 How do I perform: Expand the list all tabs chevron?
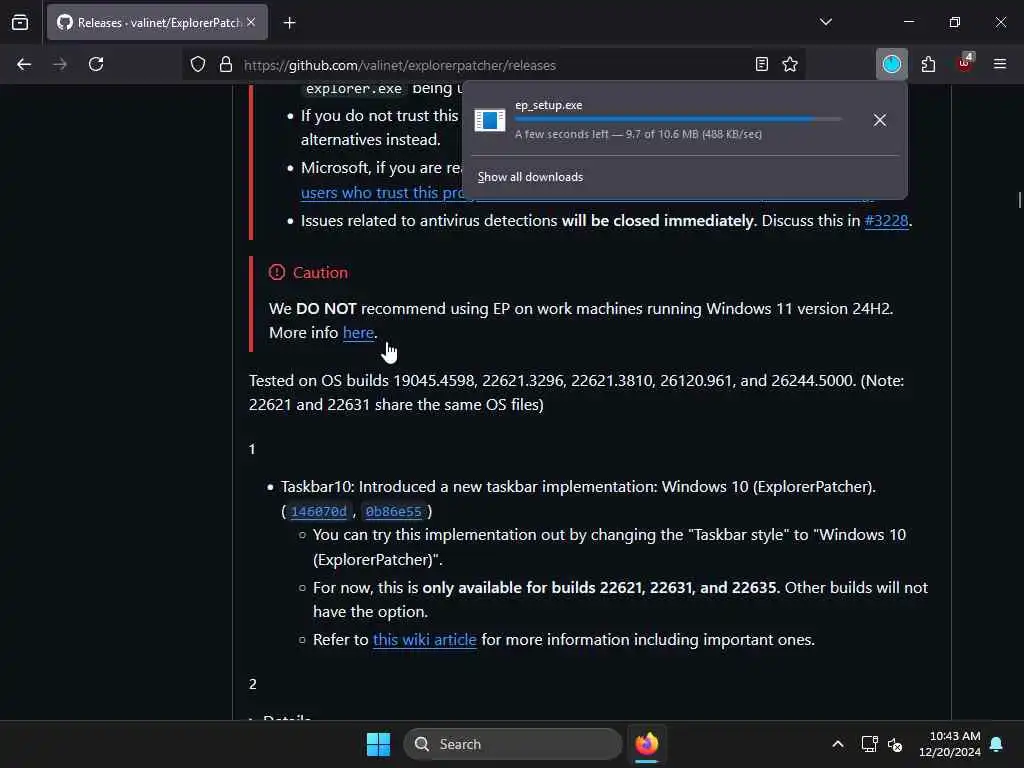(x=825, y=22)
